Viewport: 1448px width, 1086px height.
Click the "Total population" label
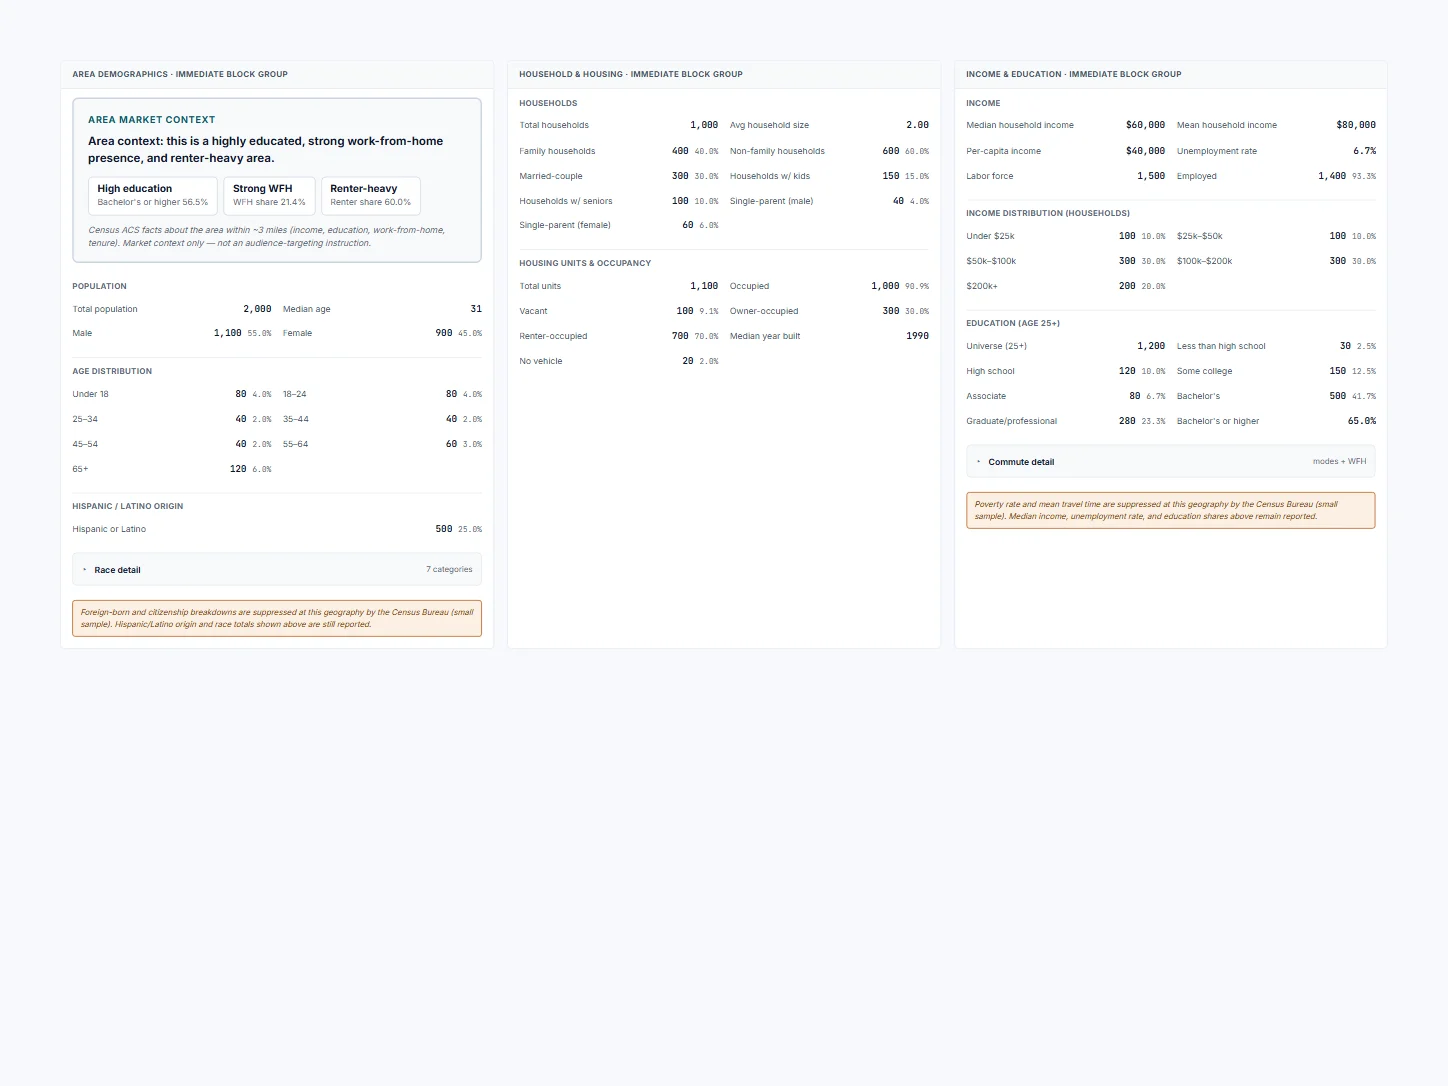coord(105,309)
